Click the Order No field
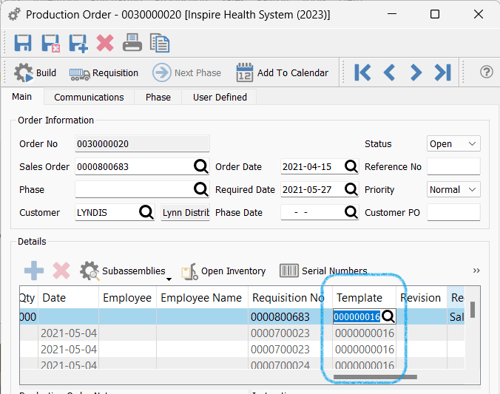Viewport: 500px width, 394px height. (142, 144)
